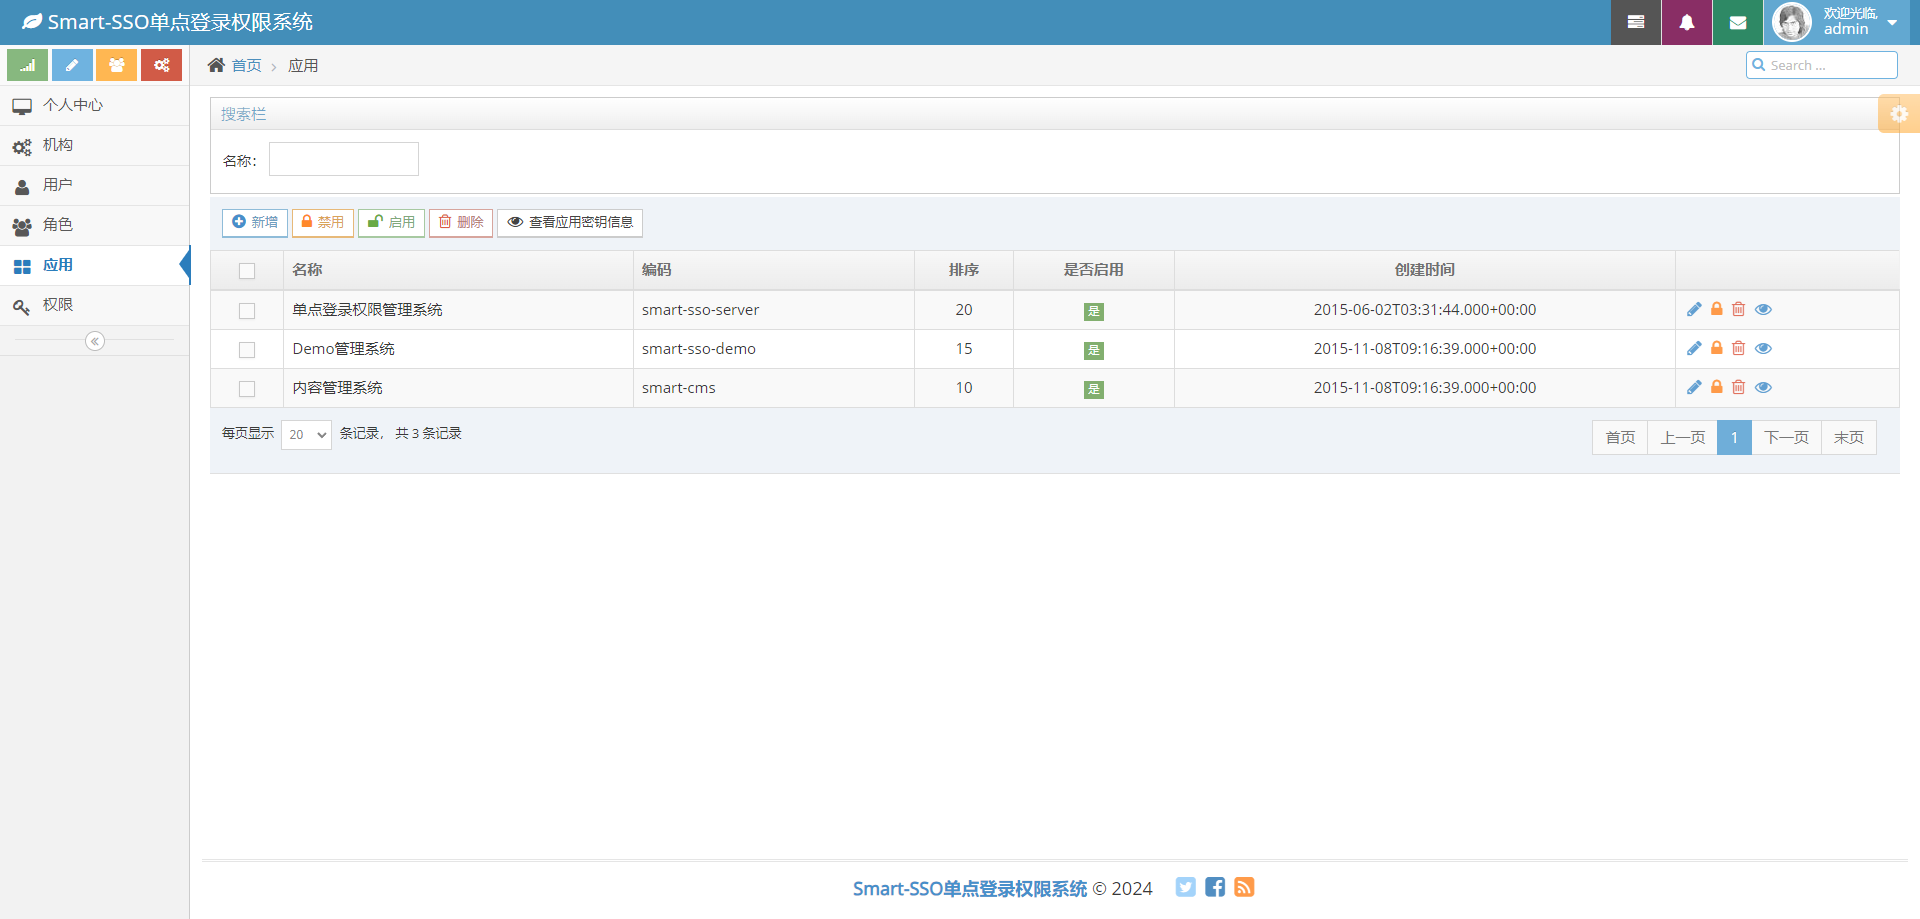Check the 内容管理系统 row checkbox
1920x919 pixels.
247,389
